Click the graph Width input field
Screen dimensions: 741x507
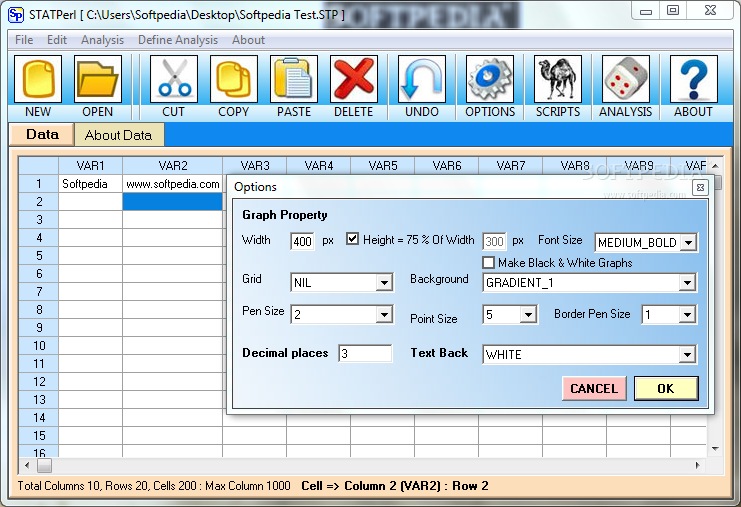[x=302, y=241]
